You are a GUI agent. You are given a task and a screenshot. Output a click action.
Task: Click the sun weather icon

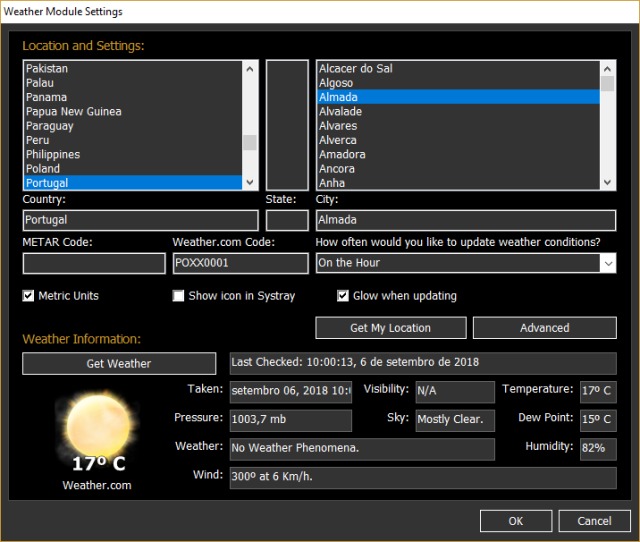pyautogui.click(x=97, y=422)
